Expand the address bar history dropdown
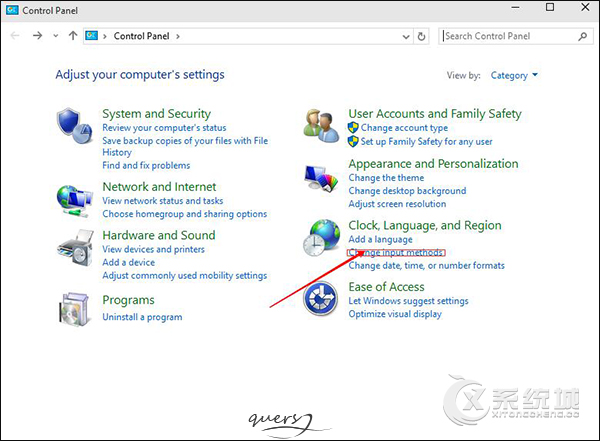The image size is (600, 441). tap(406, 37)
